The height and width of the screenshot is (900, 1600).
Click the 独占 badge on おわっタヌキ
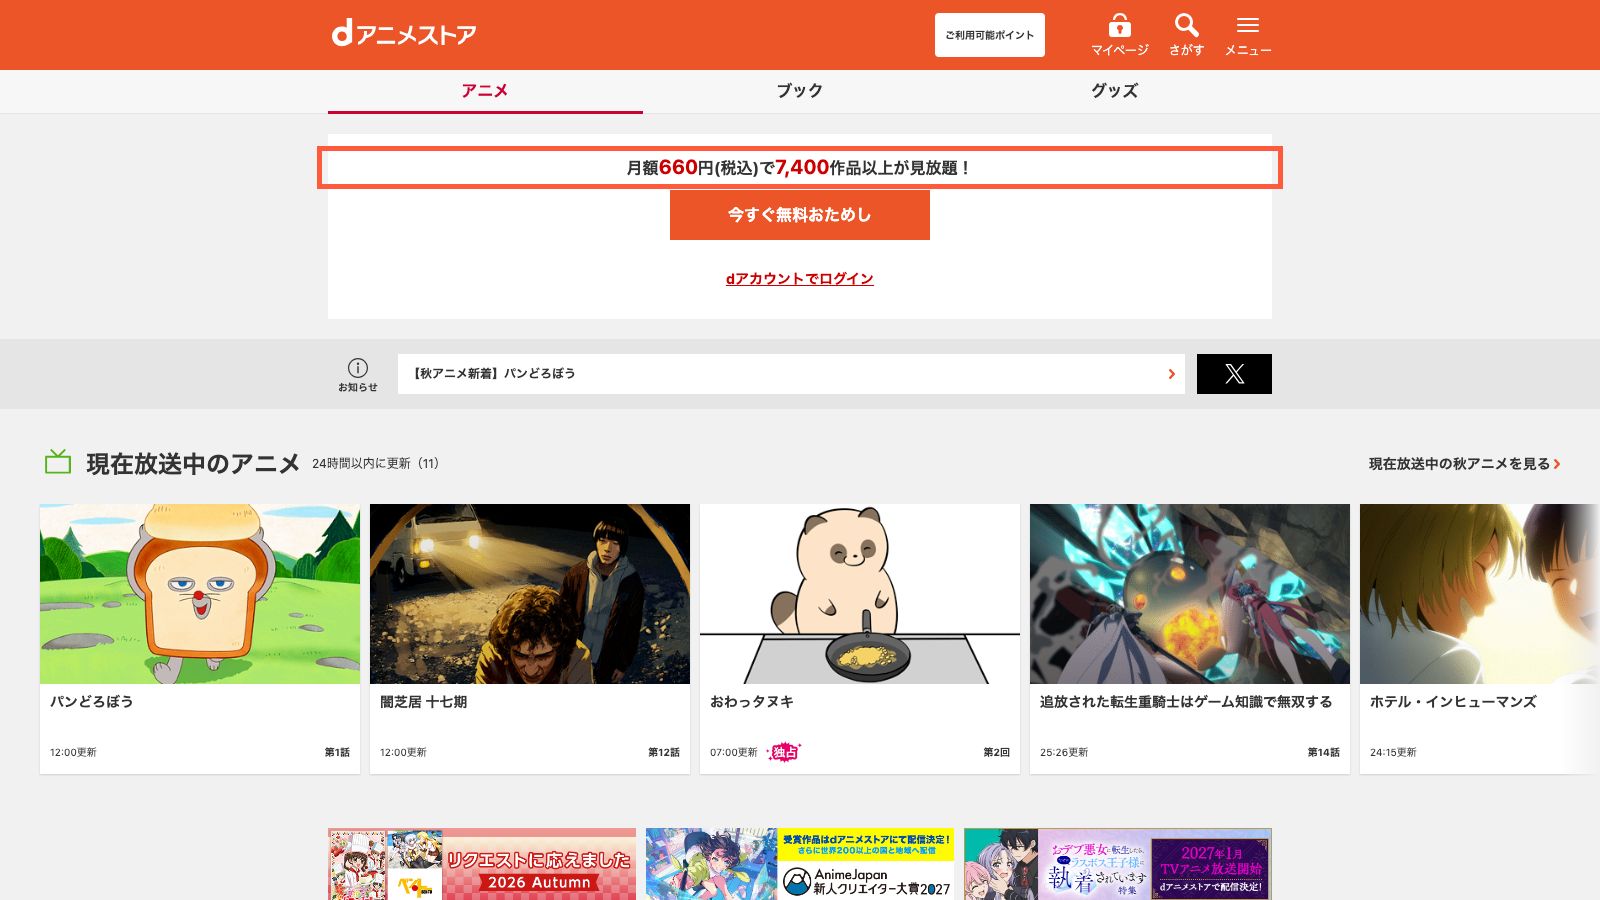click(x=784, y=752)
